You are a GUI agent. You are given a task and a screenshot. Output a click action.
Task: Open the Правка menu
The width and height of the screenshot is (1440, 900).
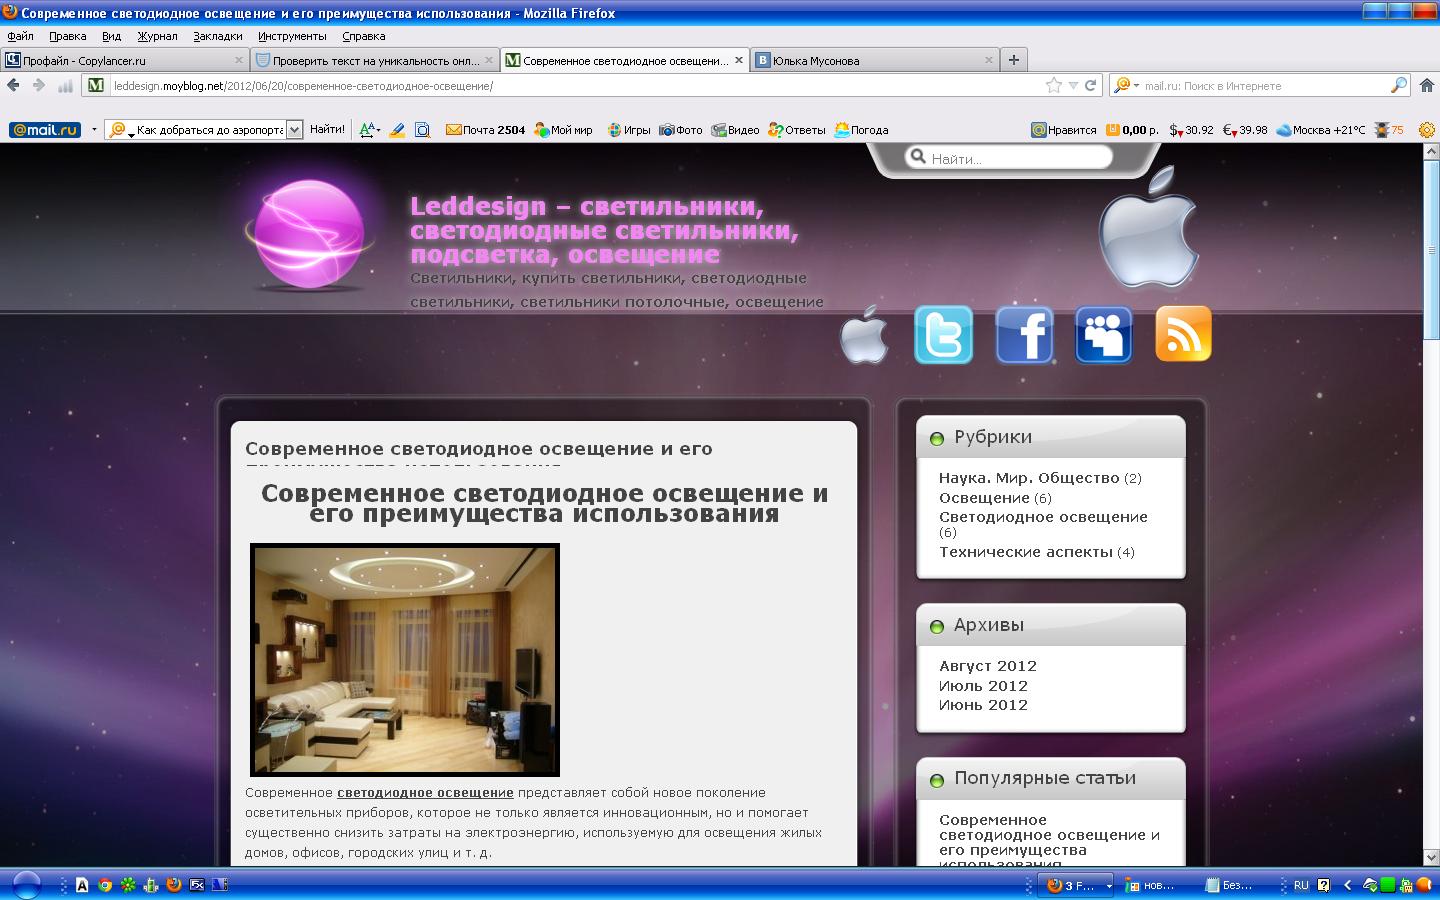click(67, 36)
